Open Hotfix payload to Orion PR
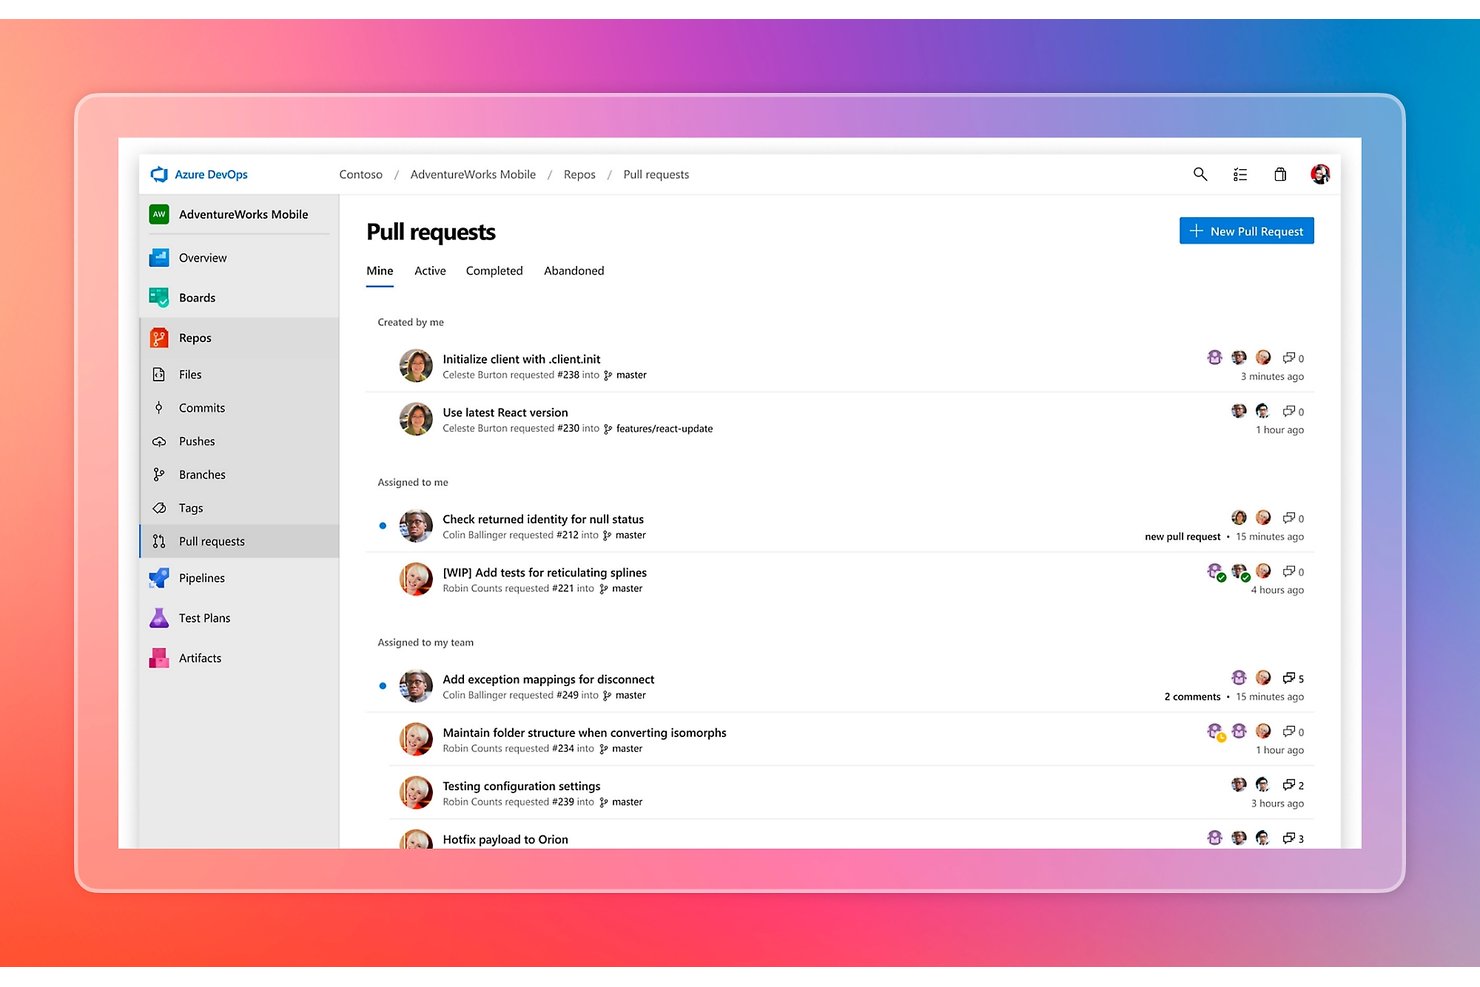The width and height of the screenshot is (1480, 987). 505,839
